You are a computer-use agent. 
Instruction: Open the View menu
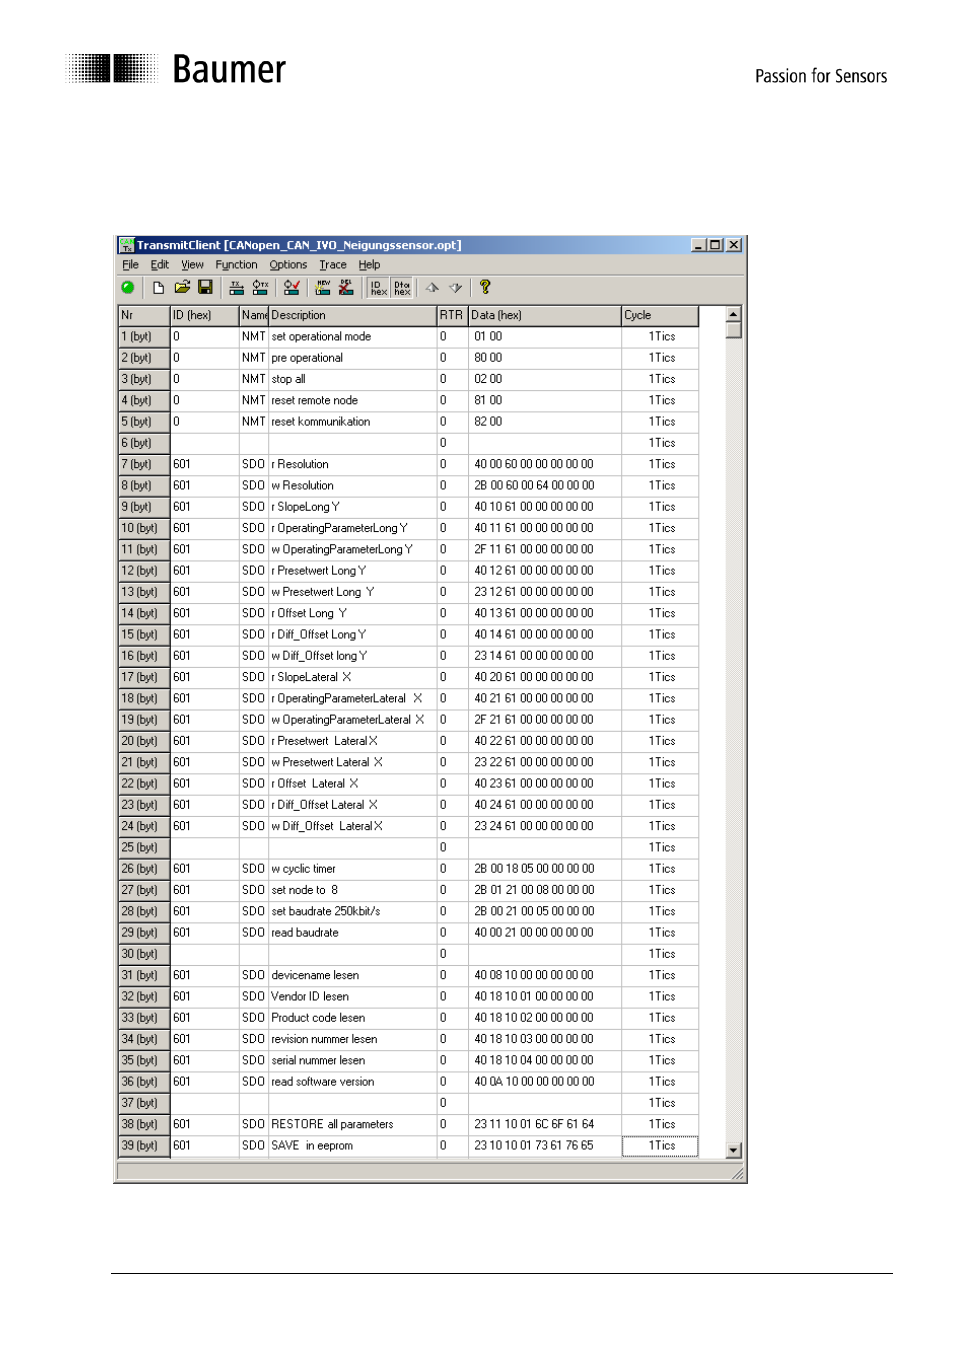coord(192,265)
